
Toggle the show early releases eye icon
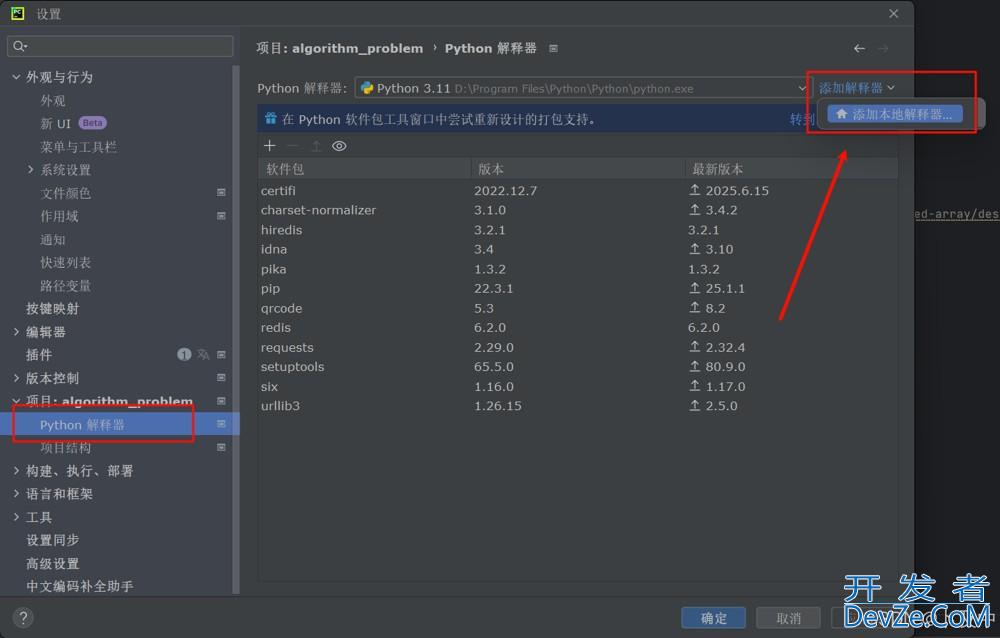[x=339, y=146]
